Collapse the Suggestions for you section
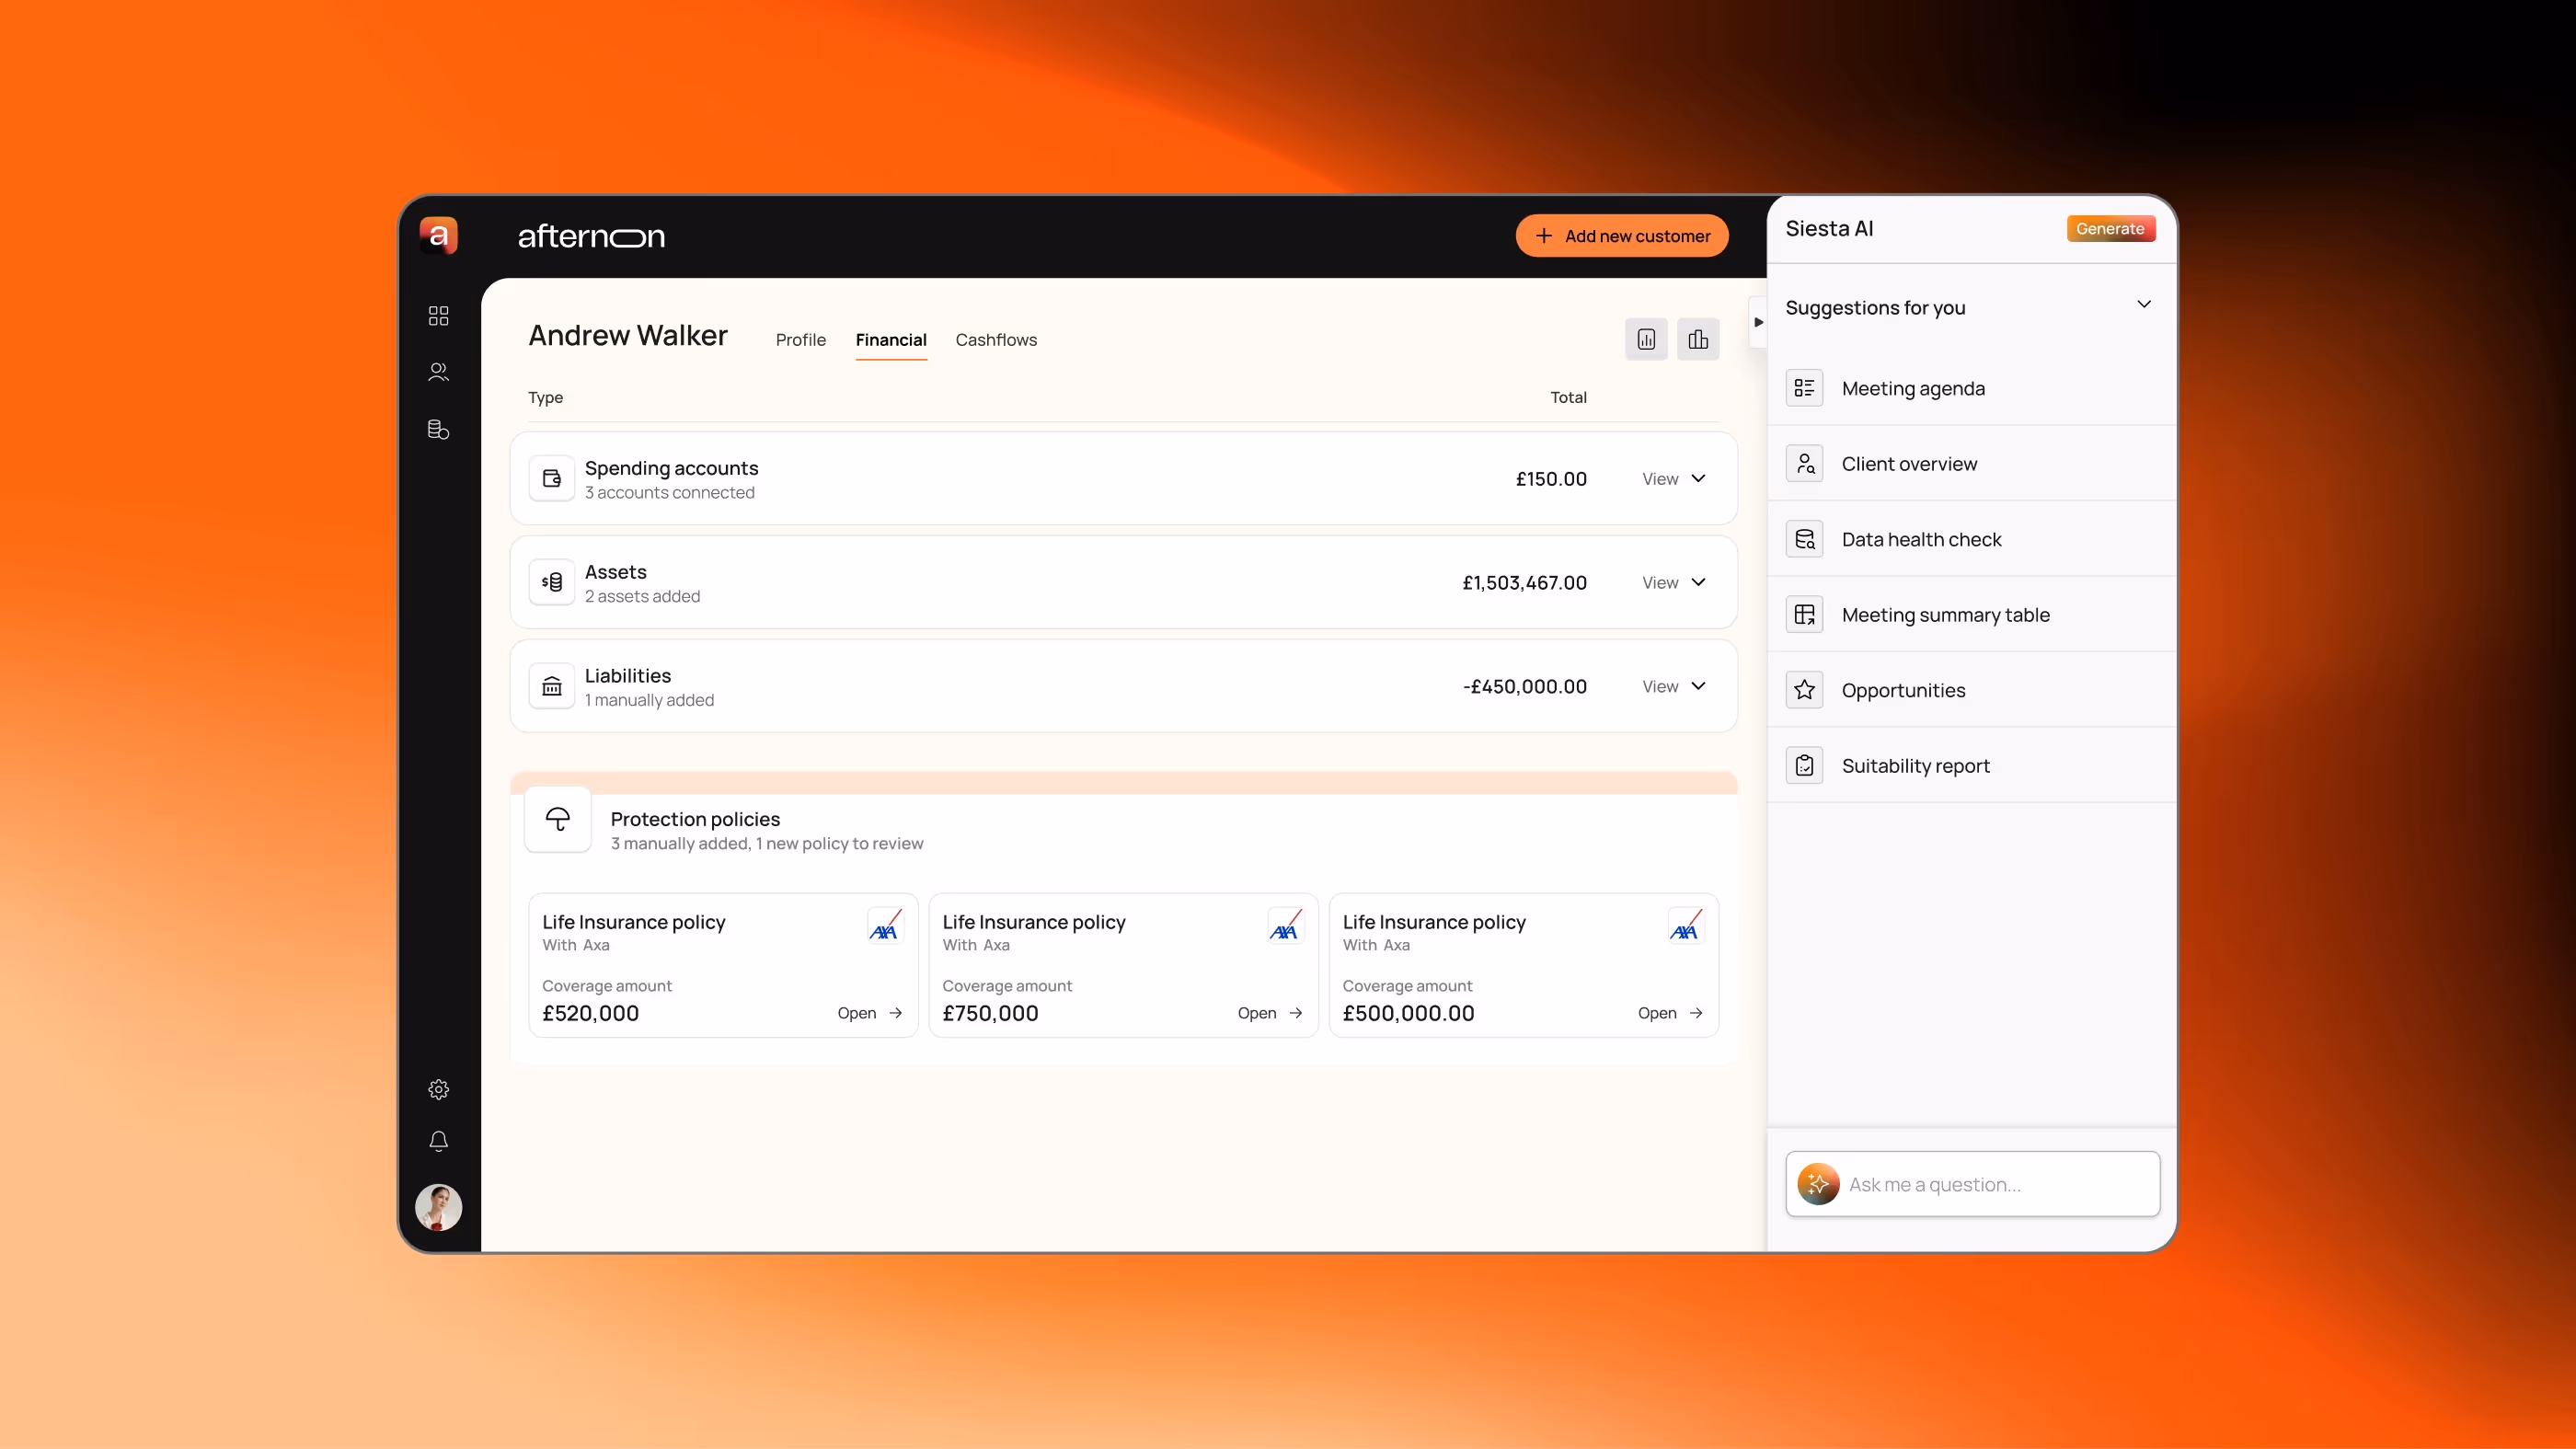 [2143, 305]
